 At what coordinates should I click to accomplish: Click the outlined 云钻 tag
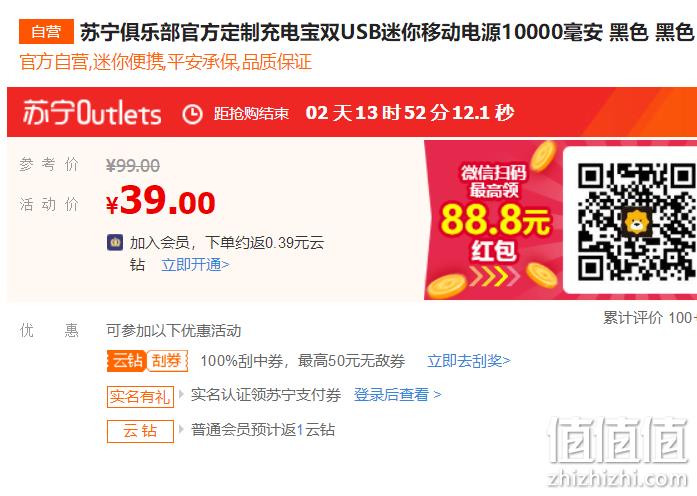click(140, 431)
